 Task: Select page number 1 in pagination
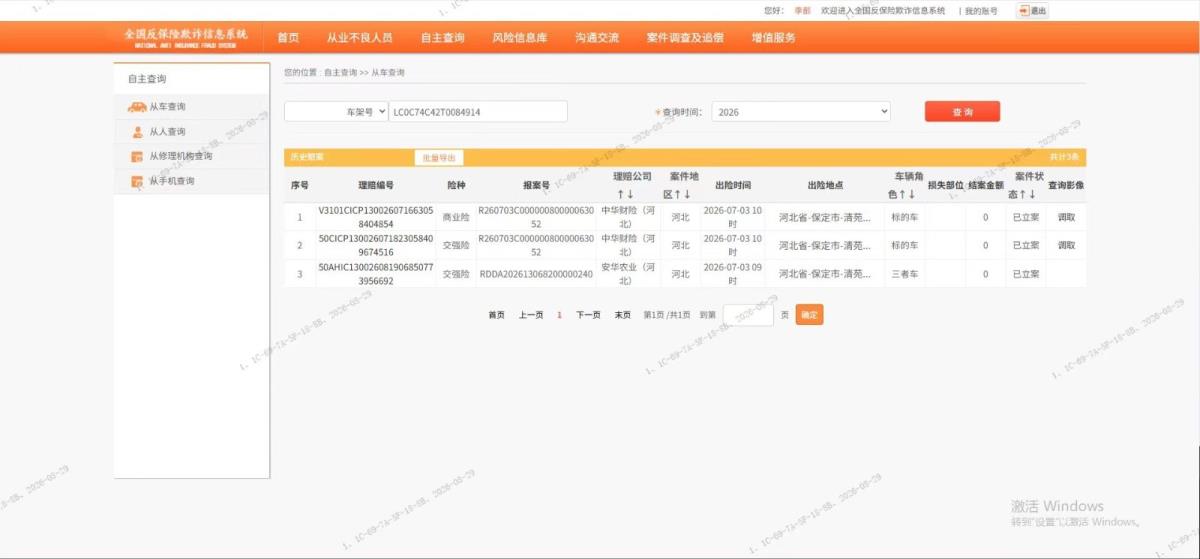point(559,315)
